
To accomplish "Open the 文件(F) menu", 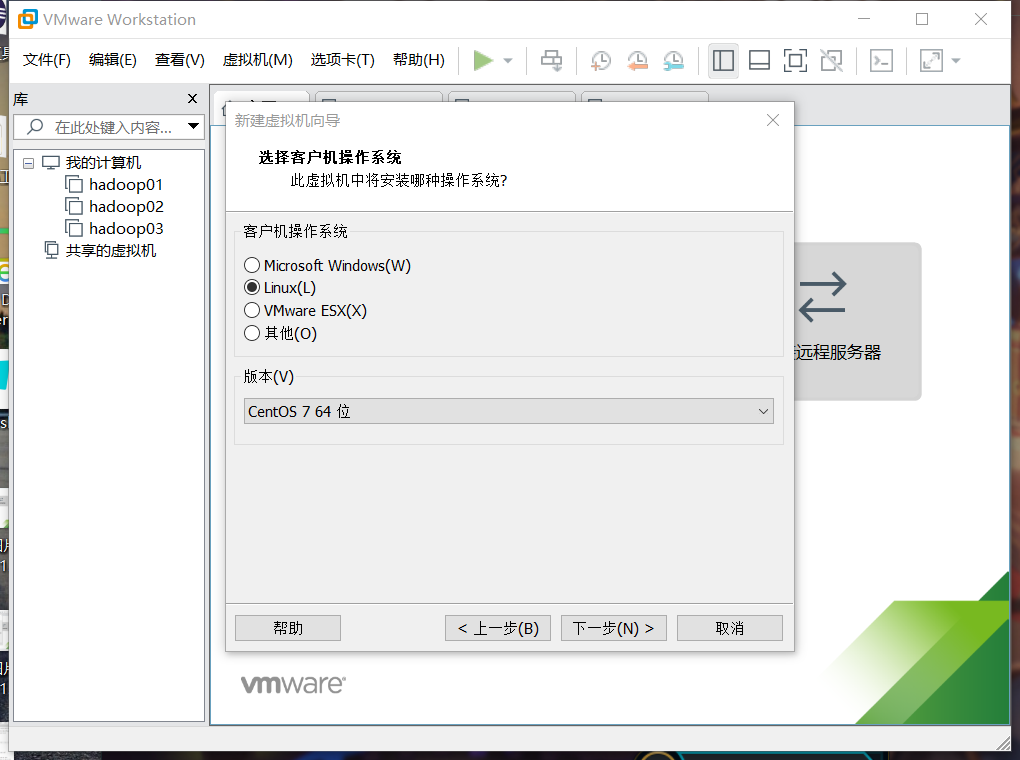I will pyautogui.click(x=47, y=60).
